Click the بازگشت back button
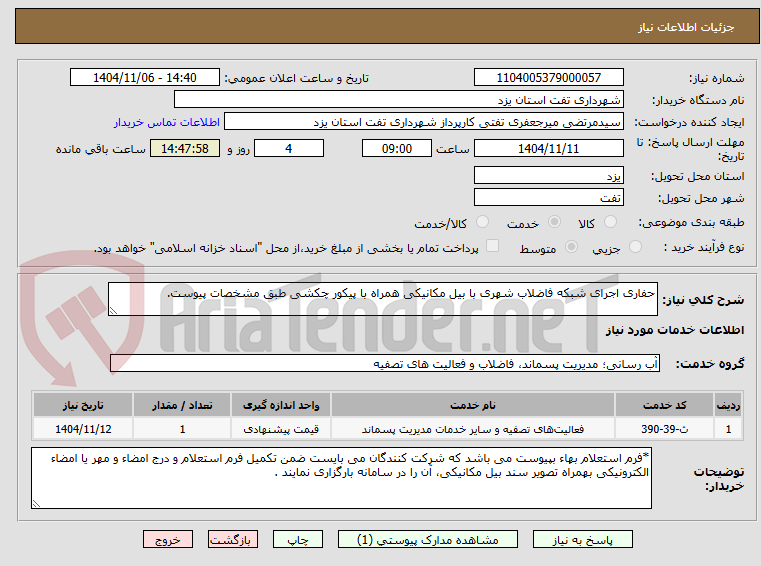 (232, 539)
